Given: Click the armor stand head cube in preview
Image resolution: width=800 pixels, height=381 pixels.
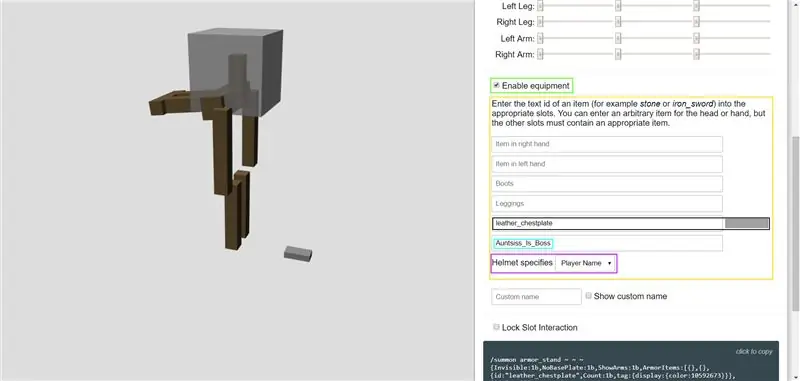Looking at the screenshot, I should (236, 71).
